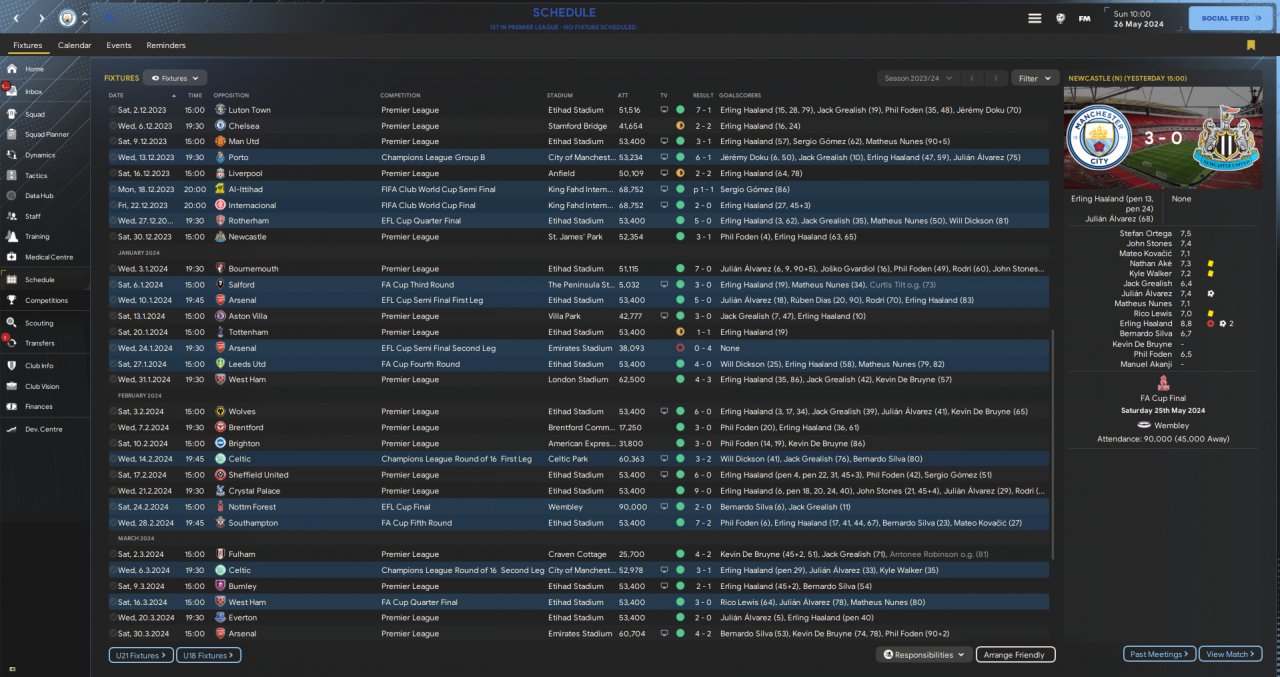Click the Chelsea row status circle
Screen dimensions: 1280x677
point(680,126)
